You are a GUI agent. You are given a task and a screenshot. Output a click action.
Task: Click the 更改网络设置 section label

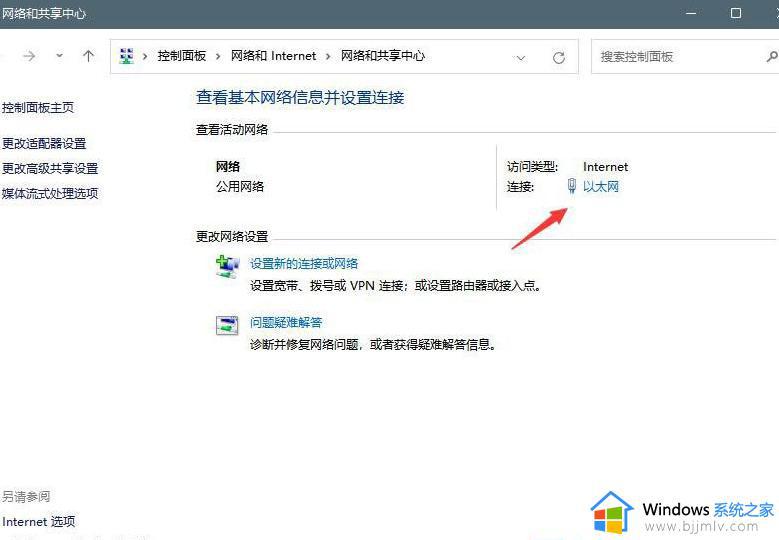point(232,236)
